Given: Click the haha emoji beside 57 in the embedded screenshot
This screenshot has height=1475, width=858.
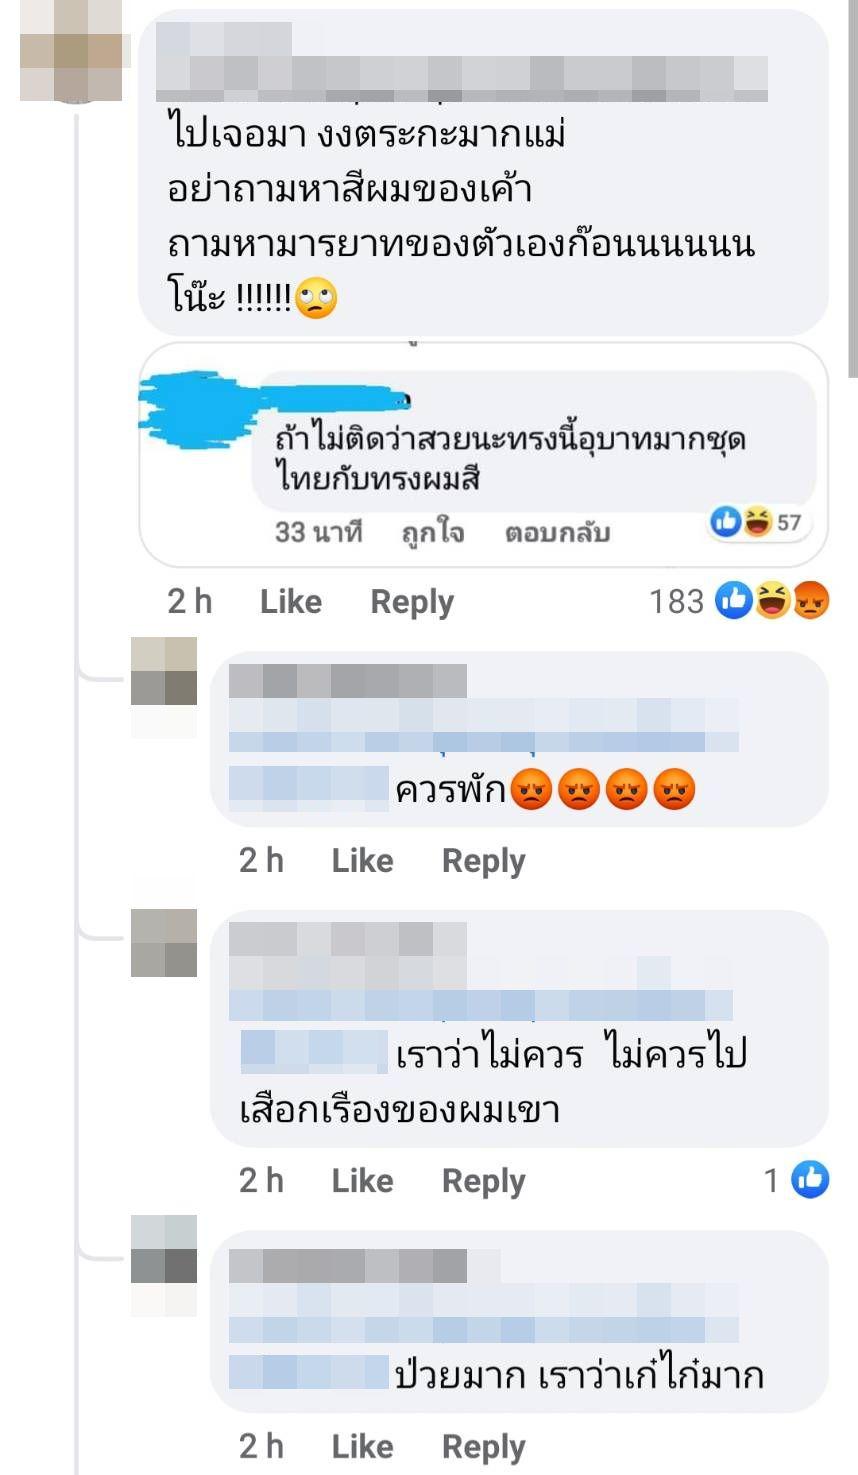Looking at the screenshot, I should pos(757,521).
